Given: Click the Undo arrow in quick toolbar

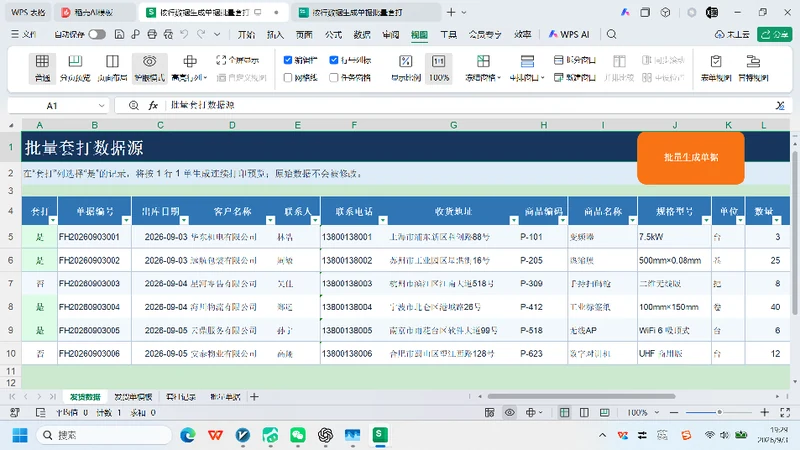Looking at the screenshot, I should tap(184, 34).
